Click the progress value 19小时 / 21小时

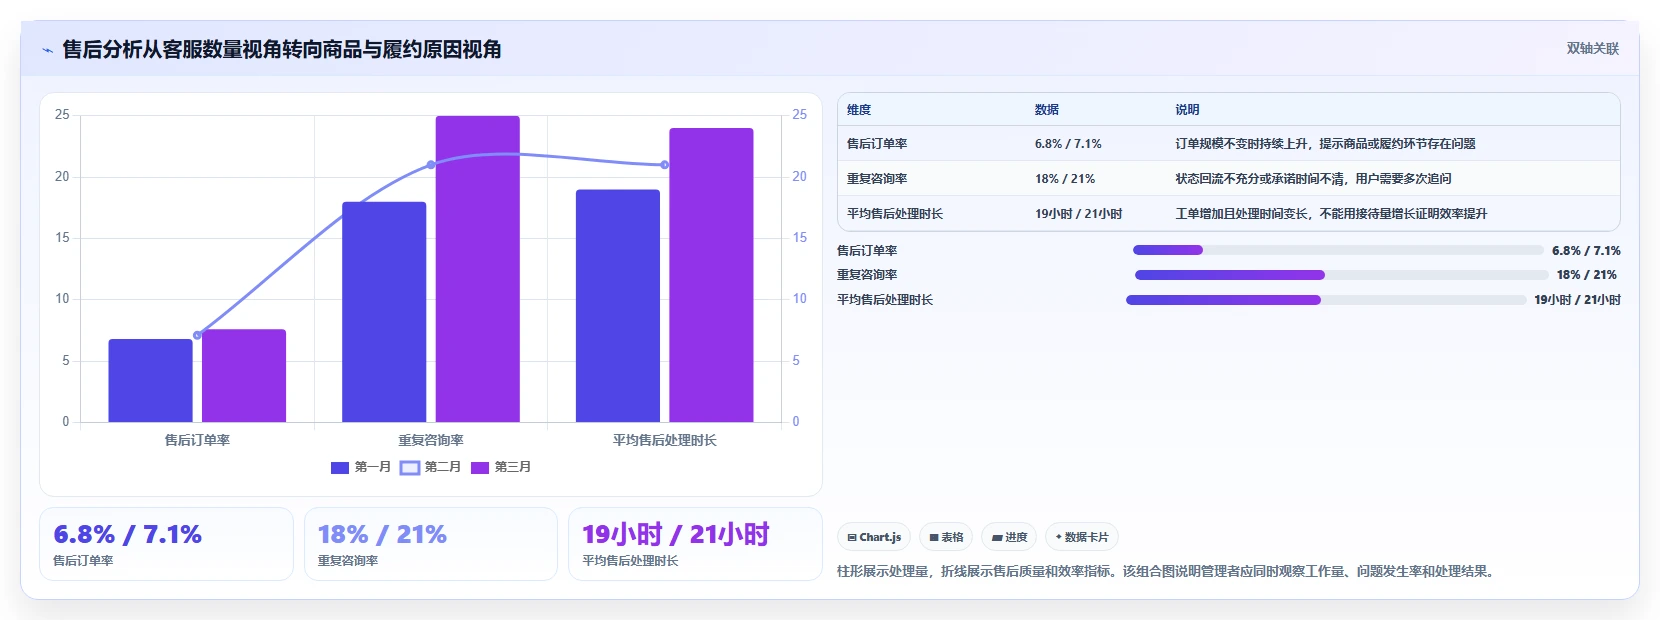1577,300
